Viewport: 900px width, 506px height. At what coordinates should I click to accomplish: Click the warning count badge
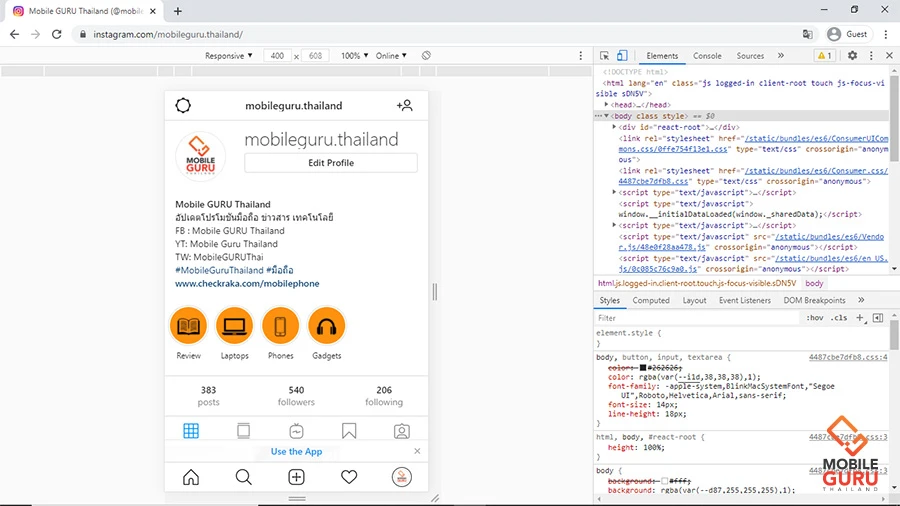[824, 56]
